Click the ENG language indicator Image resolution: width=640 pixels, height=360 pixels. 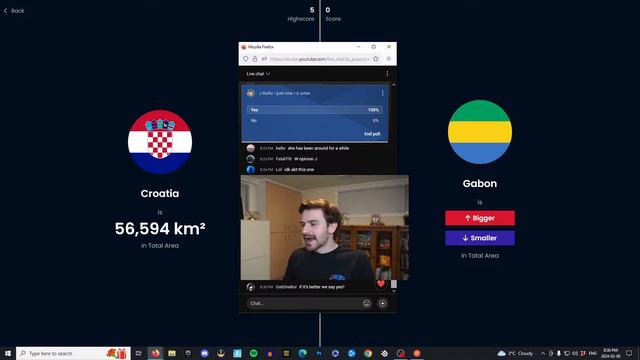[x=593, y=353]
